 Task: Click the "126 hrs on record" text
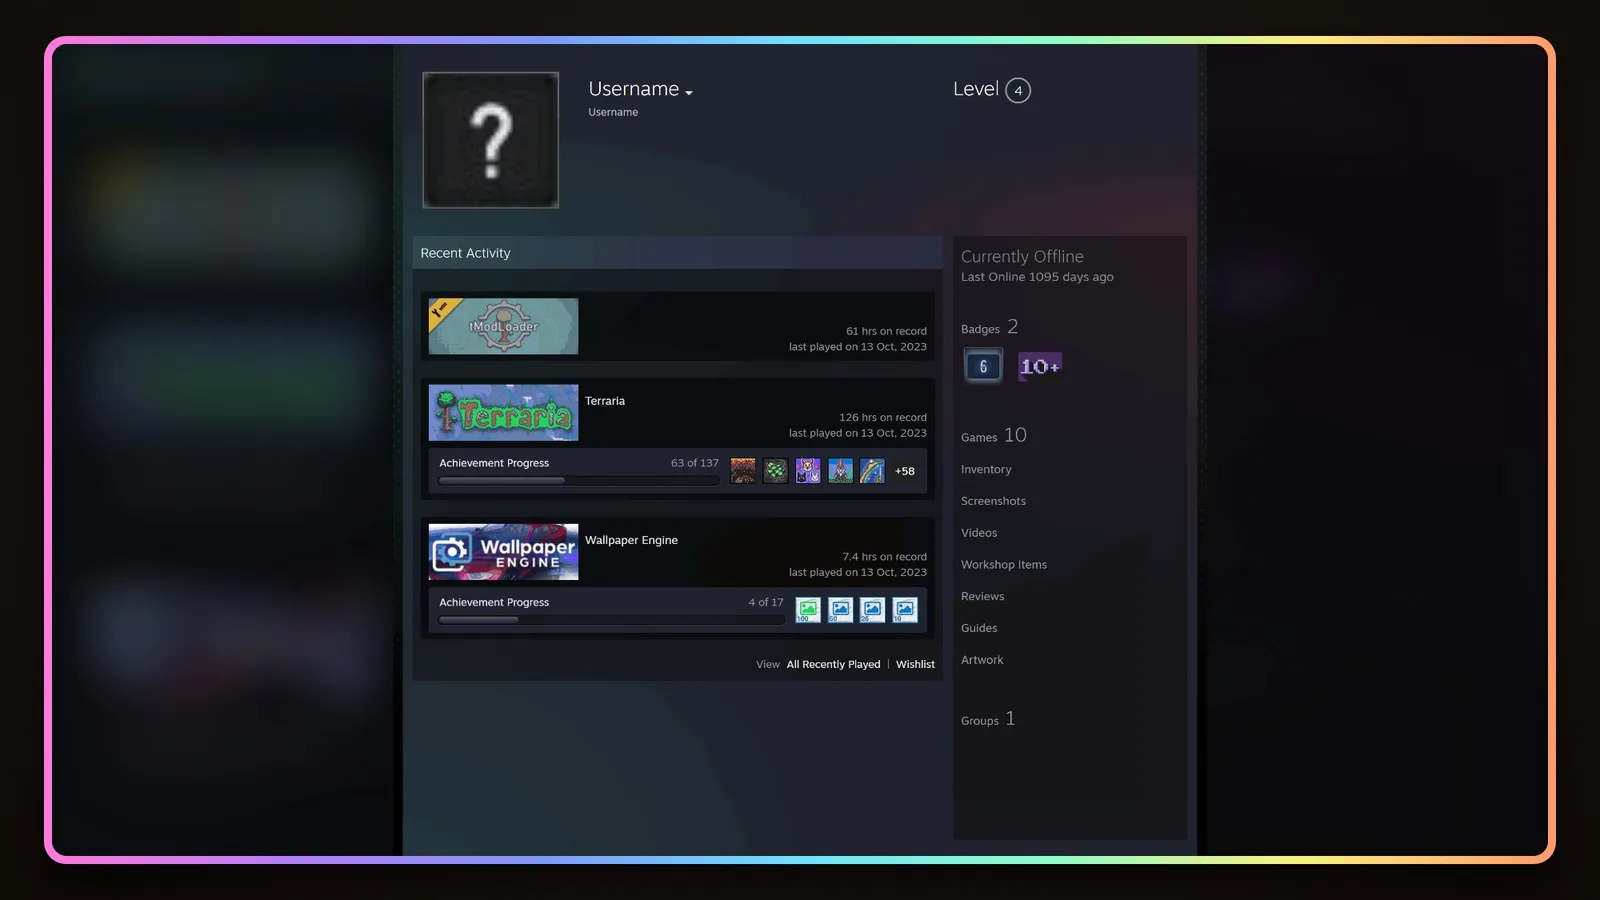pos(883,417)
